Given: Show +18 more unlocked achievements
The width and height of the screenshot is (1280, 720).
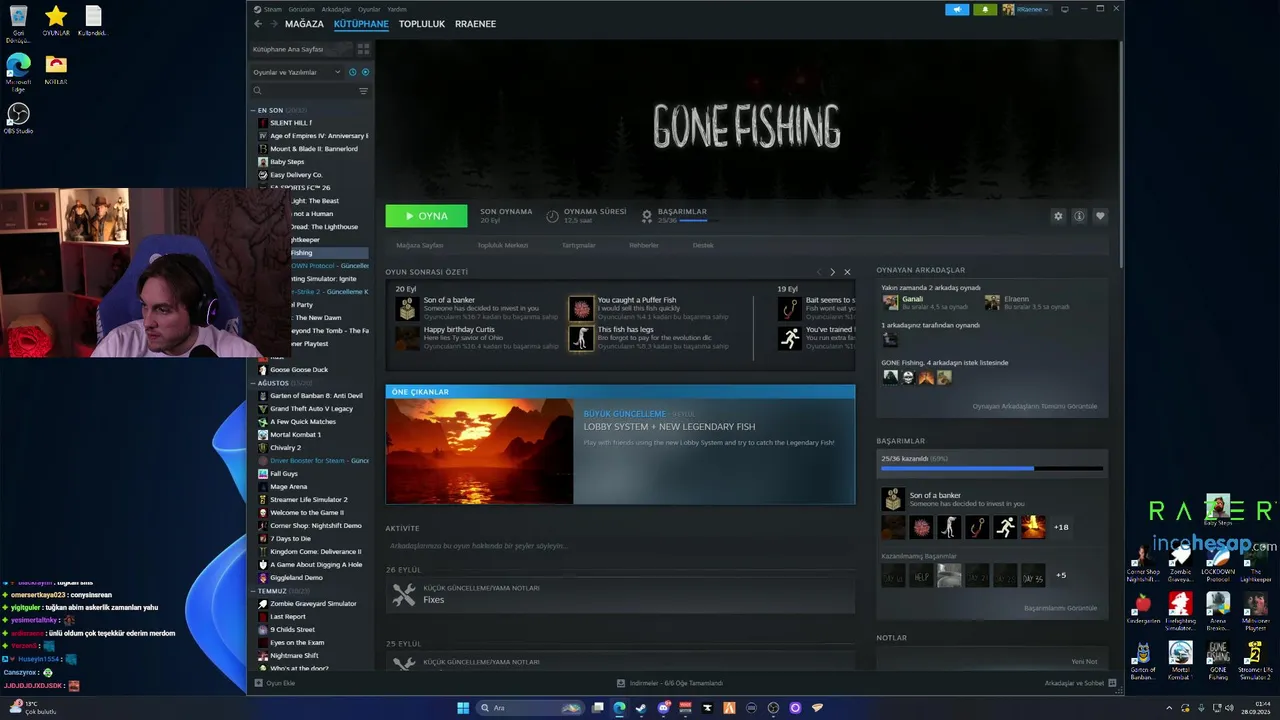Looking at the screenshot, I should [x=1061, y=527].
